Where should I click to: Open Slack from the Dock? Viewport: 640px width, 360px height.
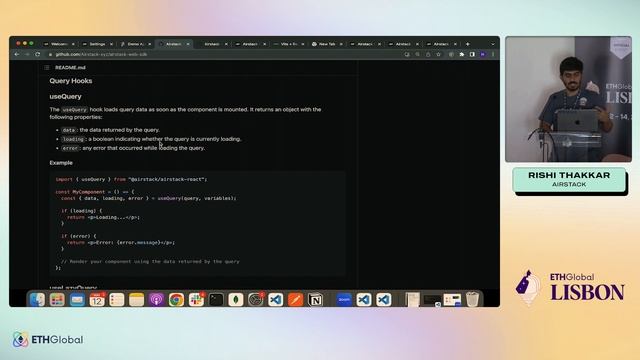pos(196,300)
